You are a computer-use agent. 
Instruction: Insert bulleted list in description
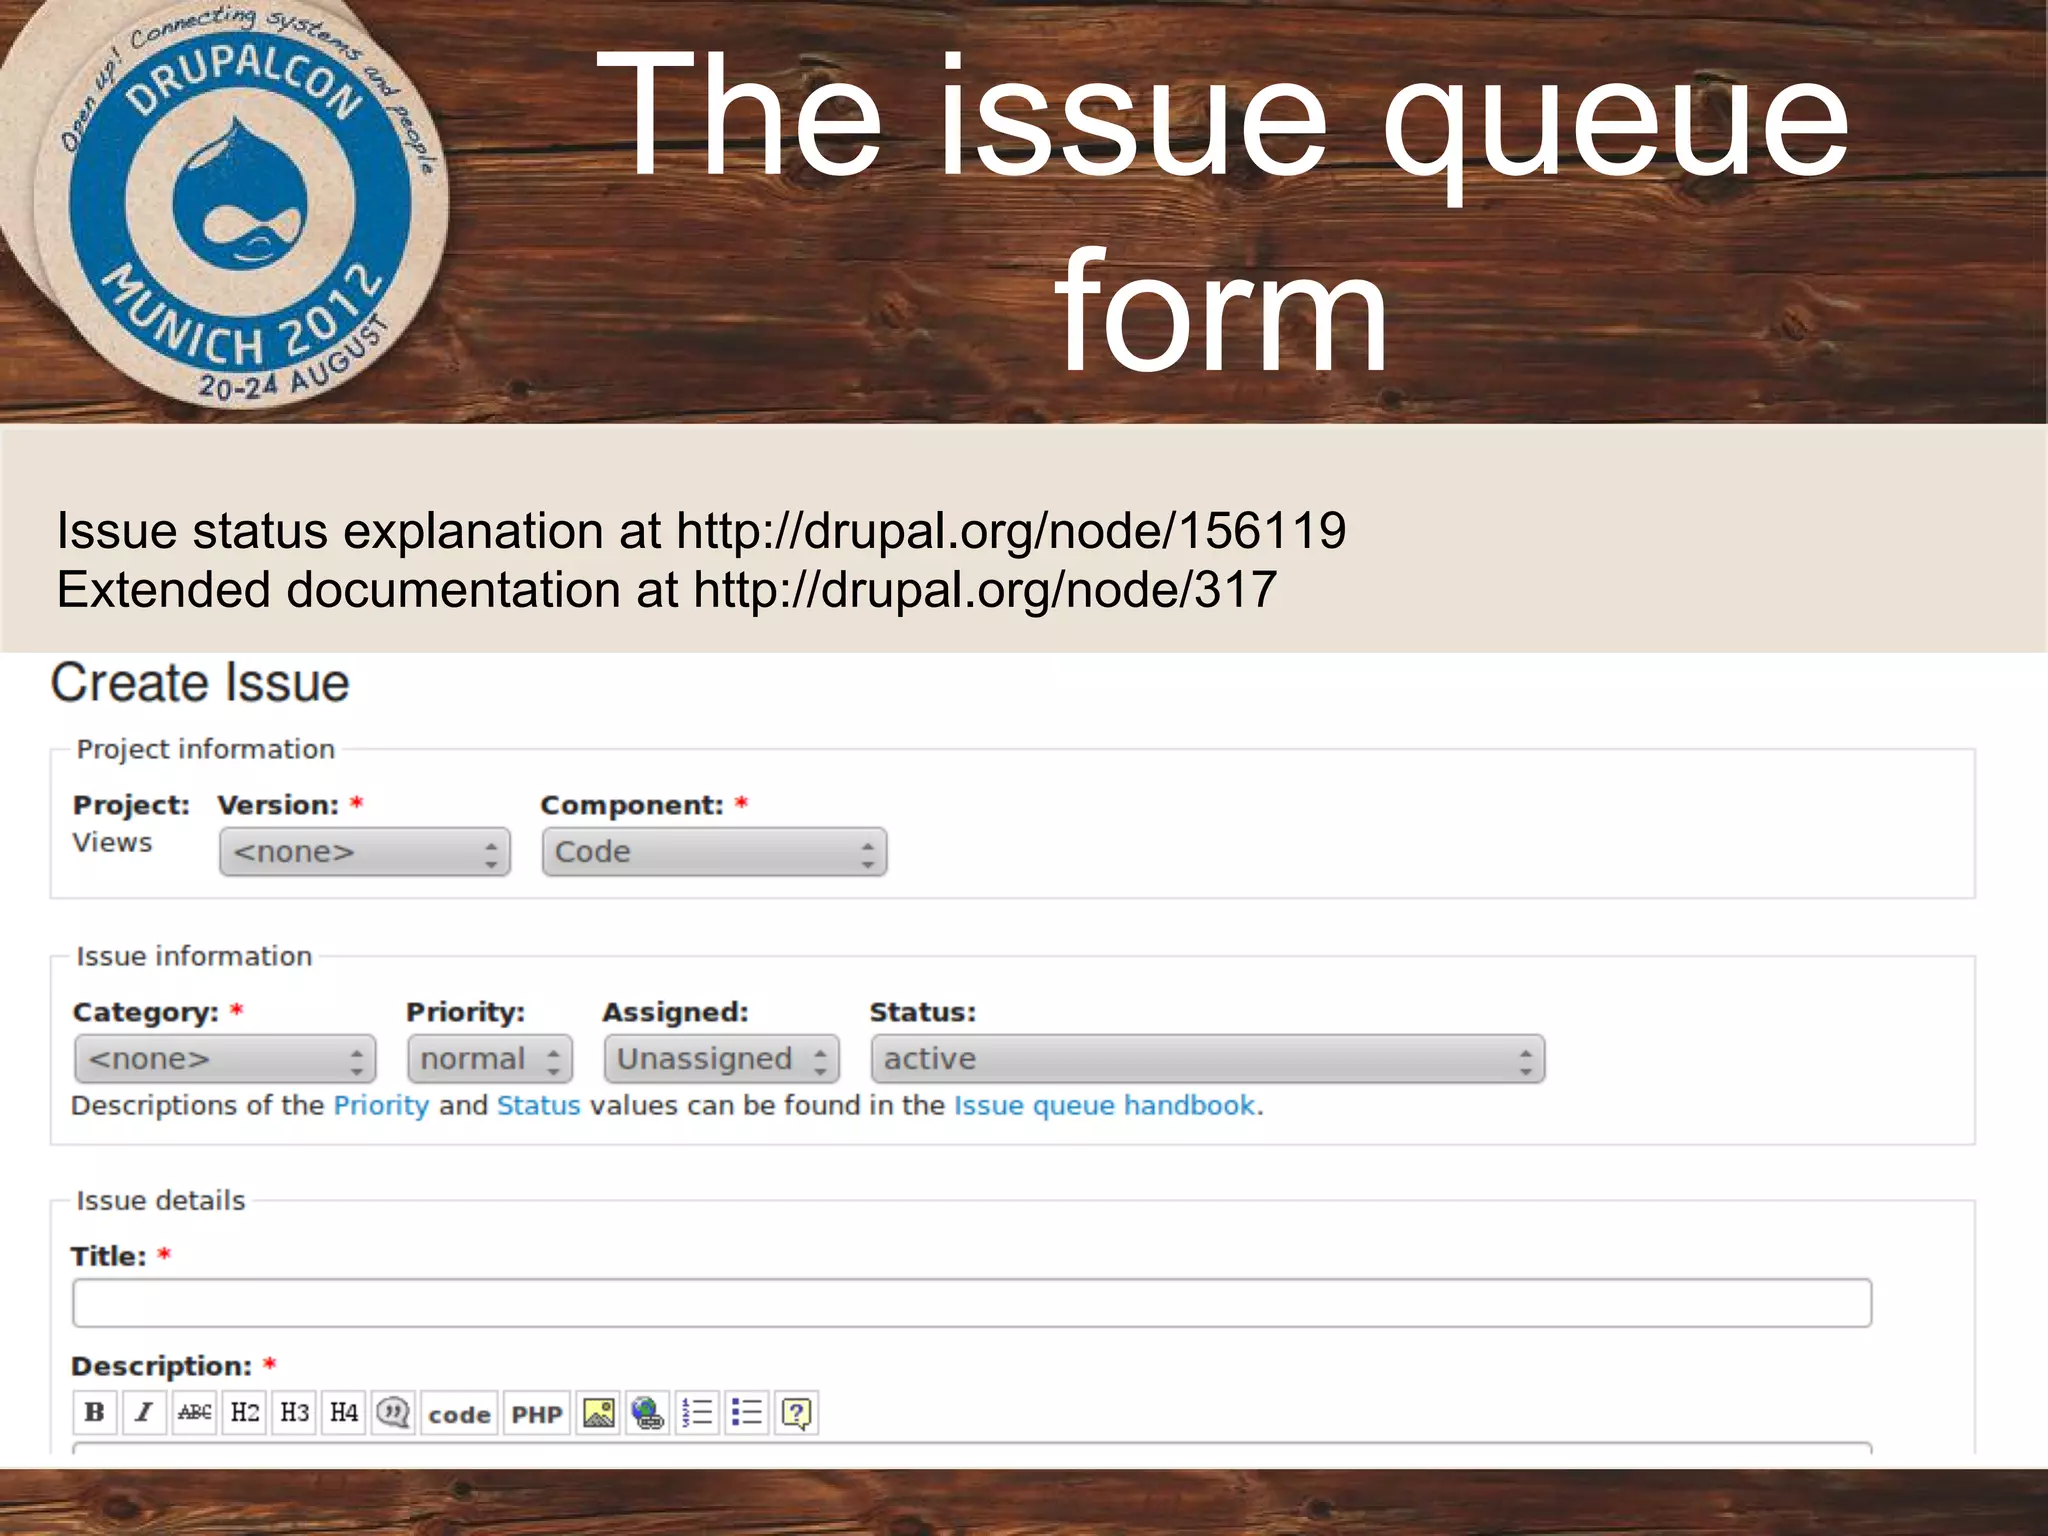tap(747, 1412)
